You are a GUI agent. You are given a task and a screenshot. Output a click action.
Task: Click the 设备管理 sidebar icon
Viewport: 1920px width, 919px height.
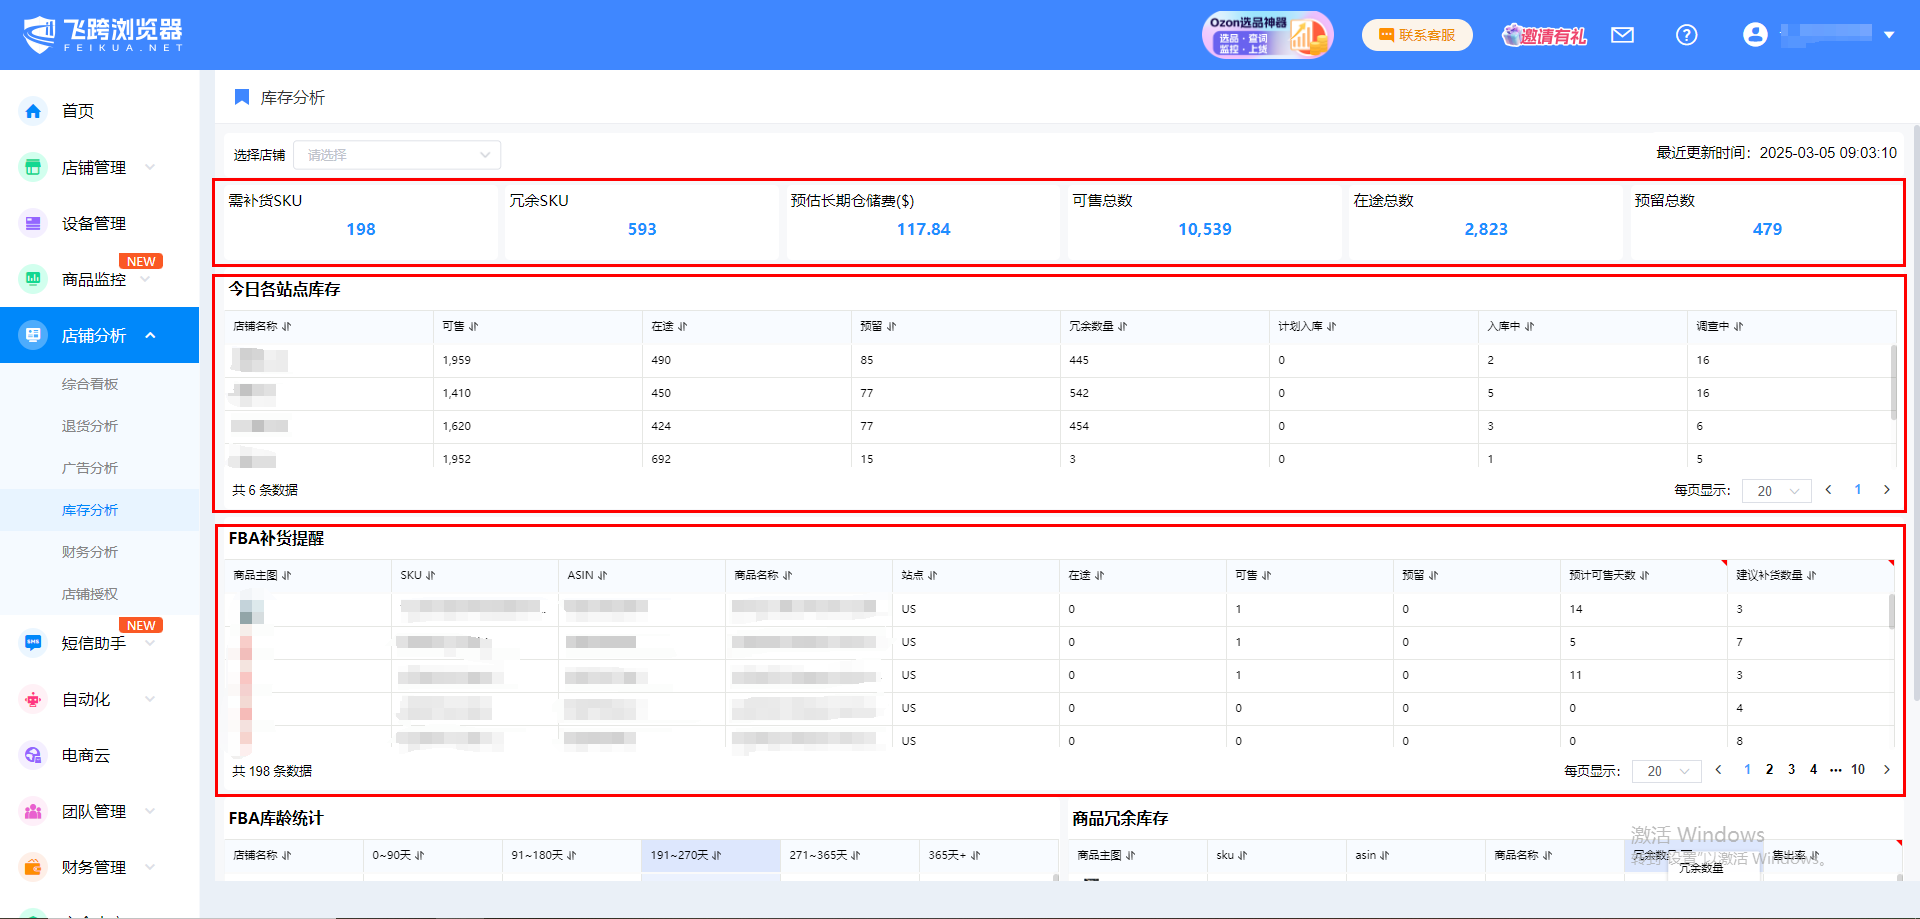click(x=33, y=223)
